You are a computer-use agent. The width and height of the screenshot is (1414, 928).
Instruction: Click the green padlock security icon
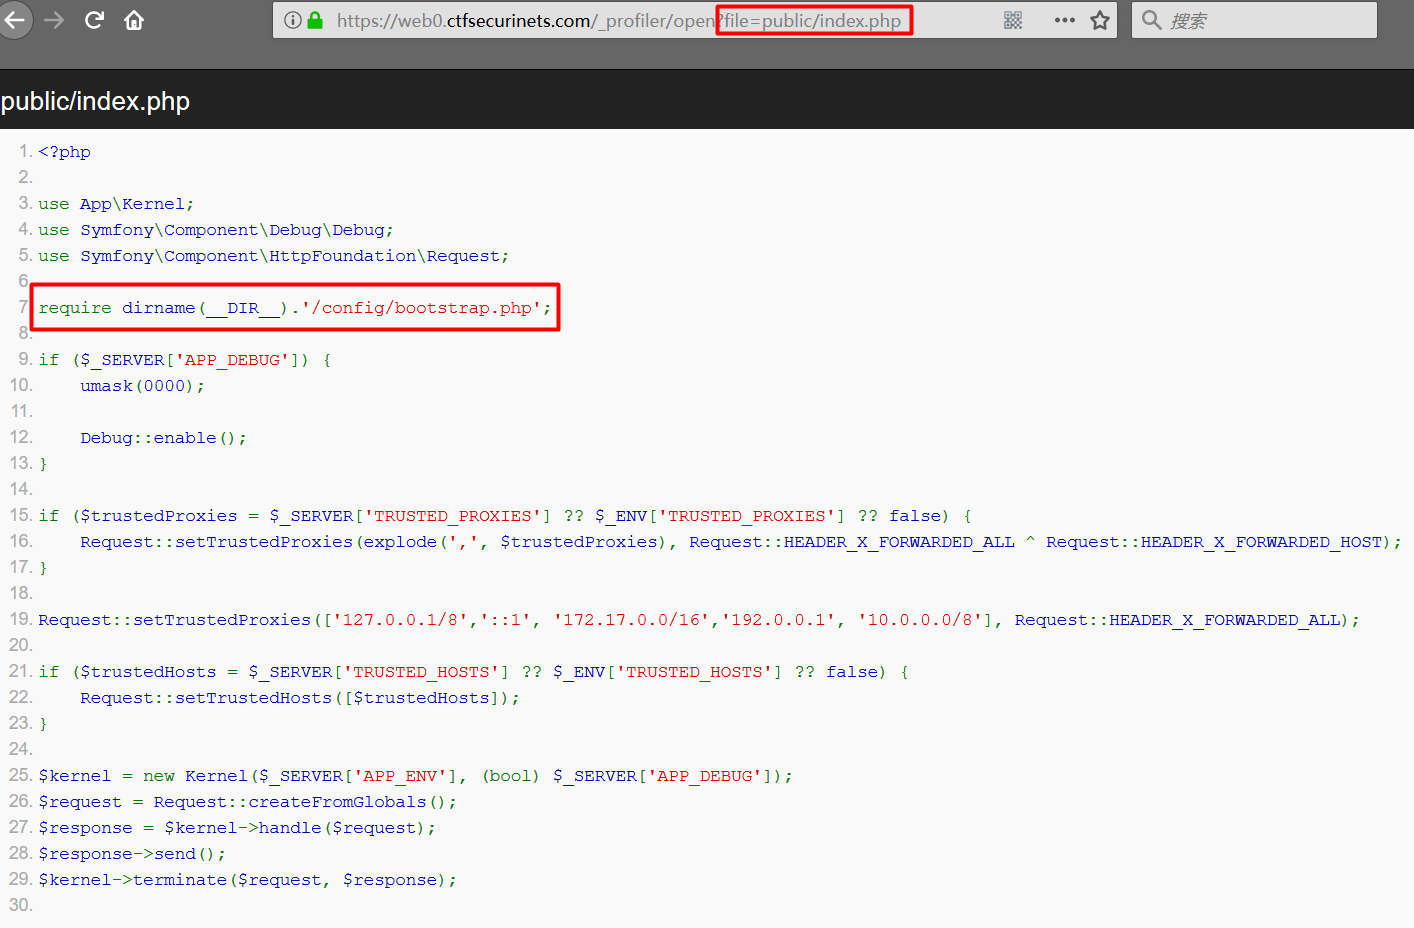(315, 20)
